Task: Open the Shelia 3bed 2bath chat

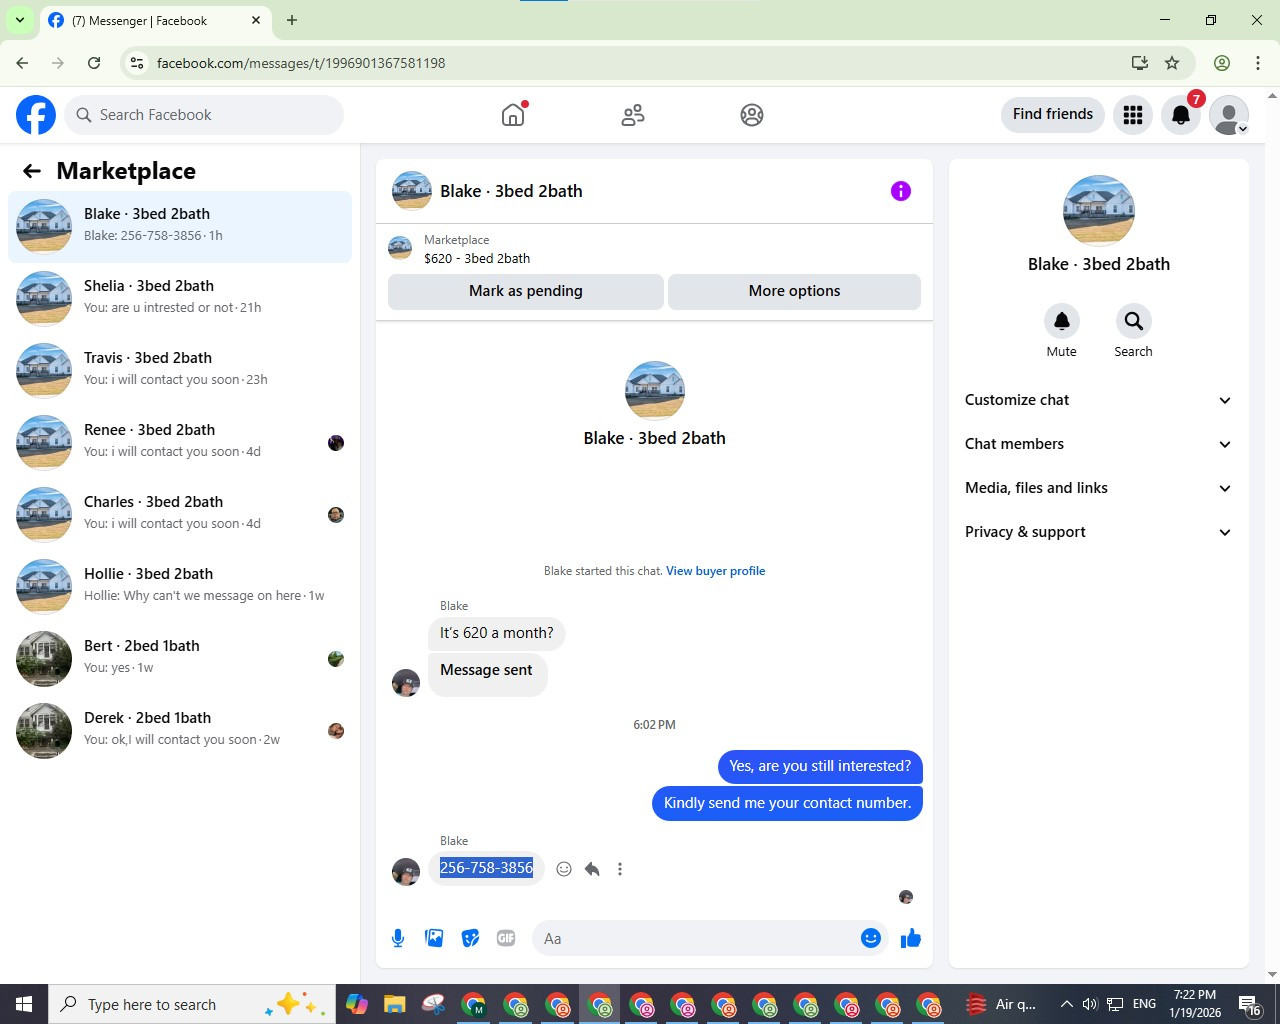Action: [x=180, y=299]
